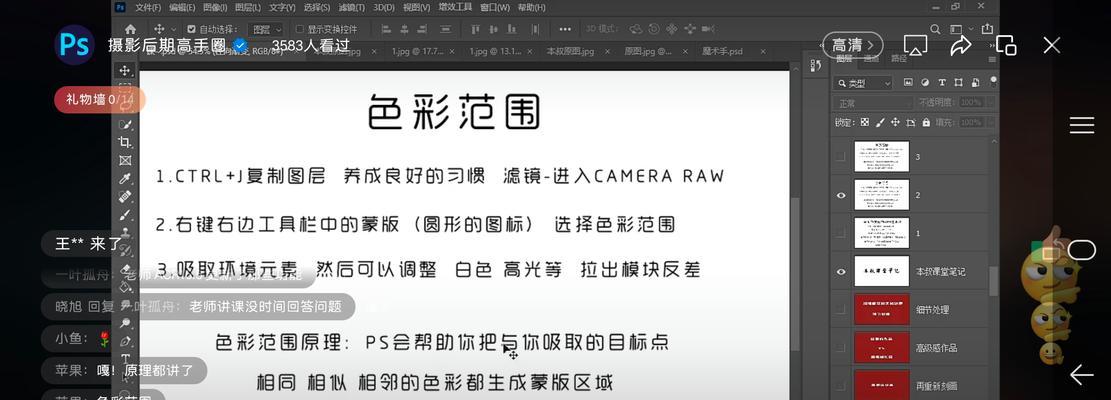Click align vertical centers icon

495,29
